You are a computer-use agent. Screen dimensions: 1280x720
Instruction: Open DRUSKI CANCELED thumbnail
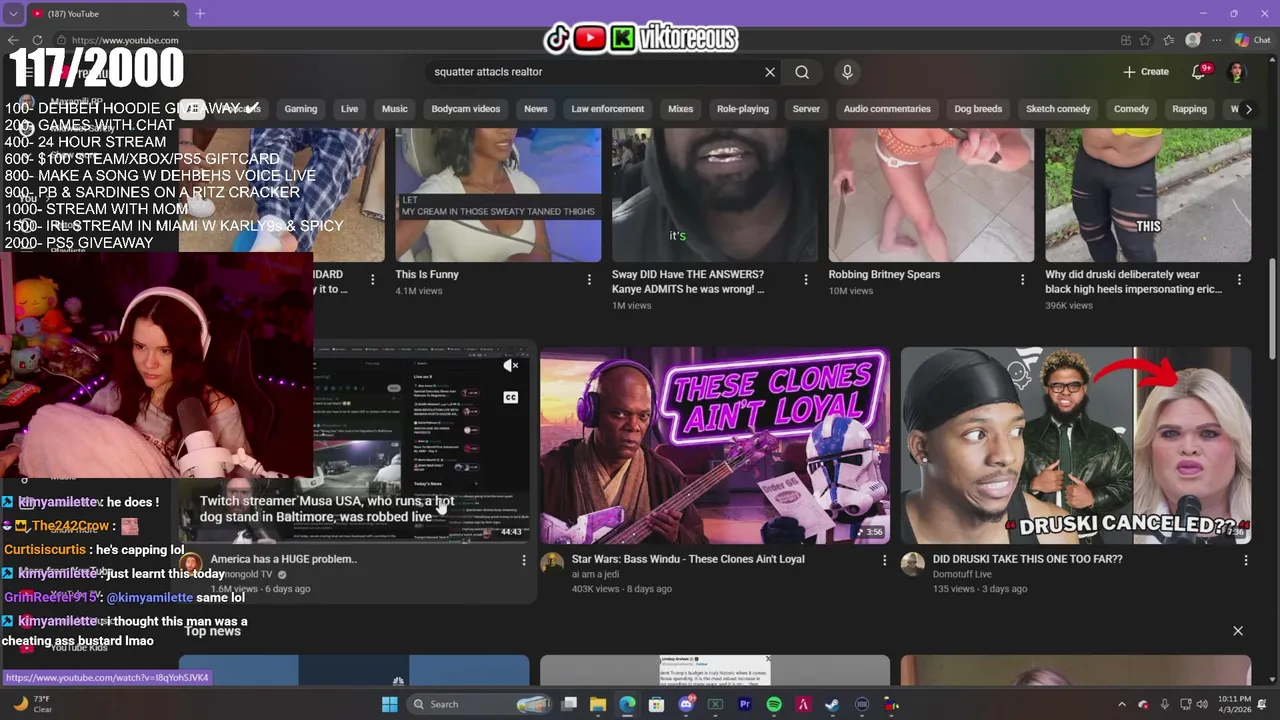(1076, 446)
